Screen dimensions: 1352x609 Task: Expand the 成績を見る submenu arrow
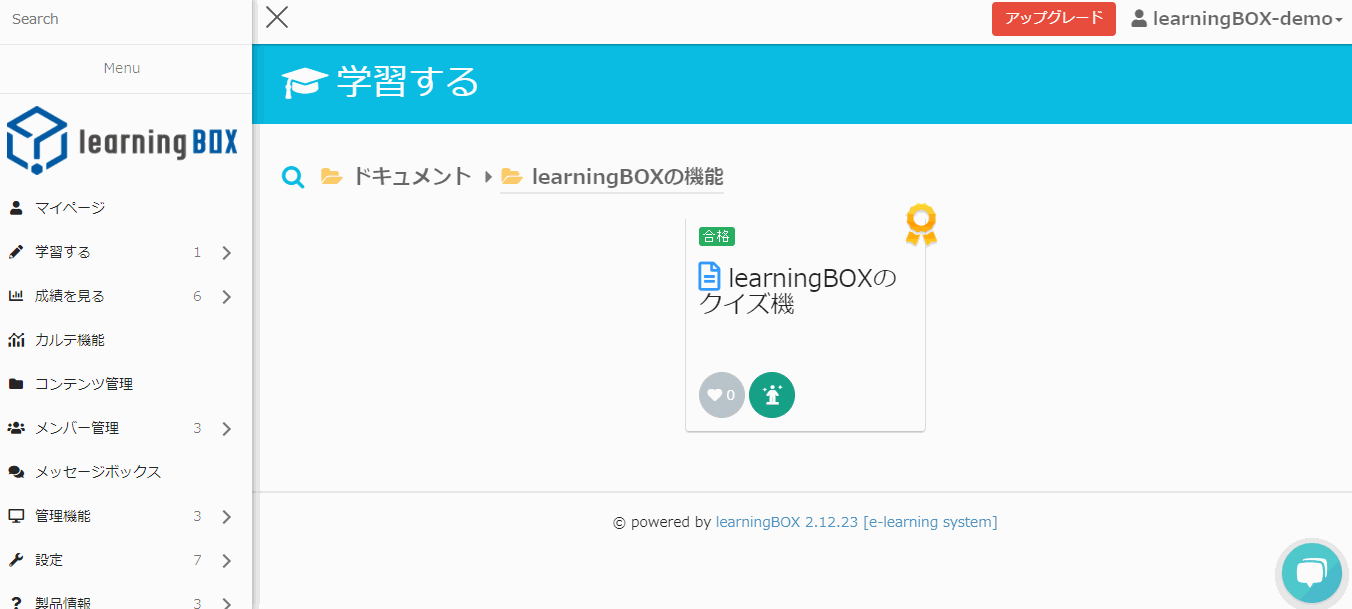tap(226, 297)
